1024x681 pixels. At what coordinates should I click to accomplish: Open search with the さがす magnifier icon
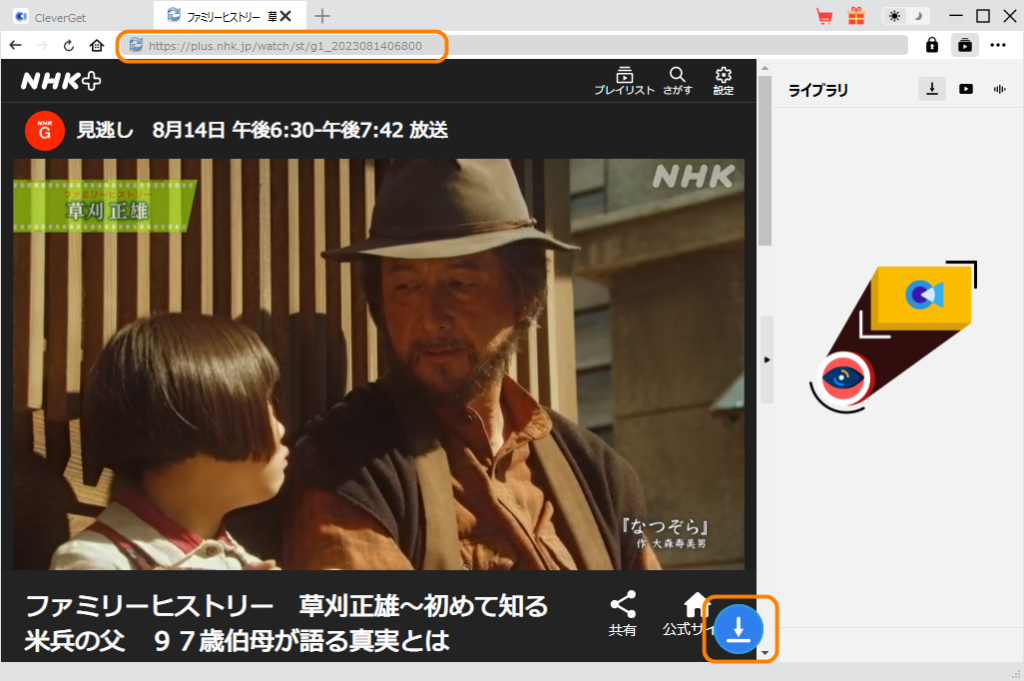click(677, 80)
